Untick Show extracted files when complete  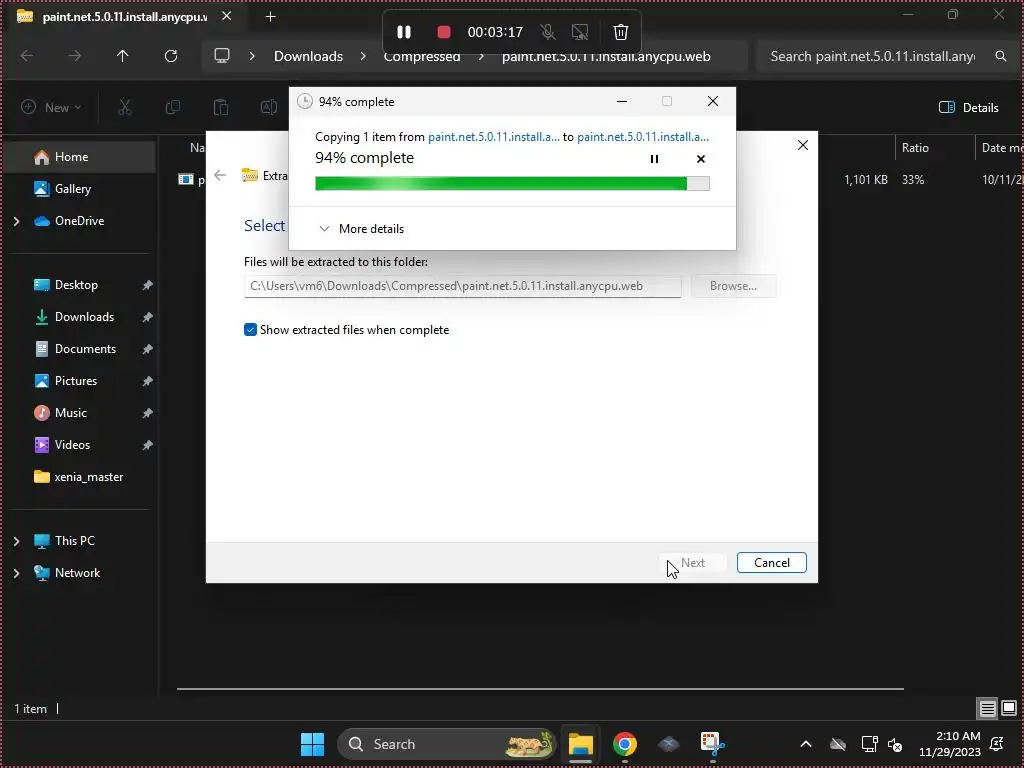(x=250, y=330)
